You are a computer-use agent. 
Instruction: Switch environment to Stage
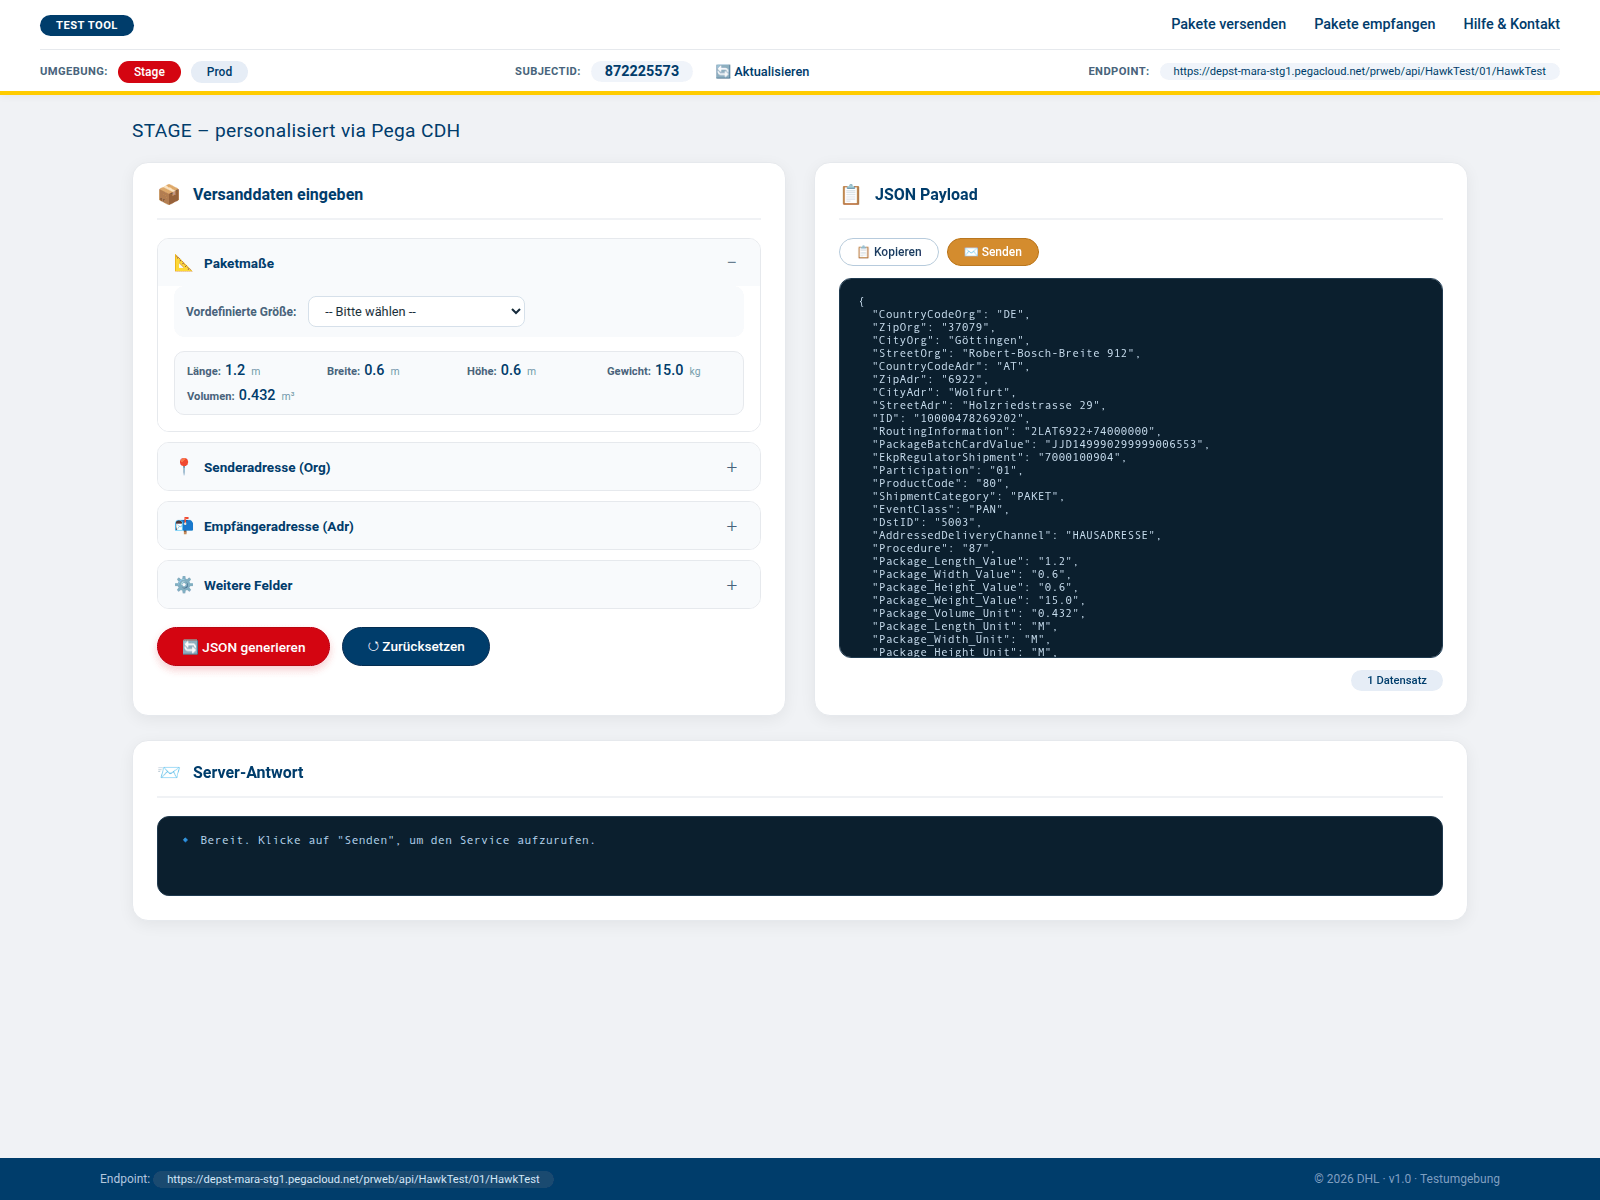pyautogui.click(x=149, y=72)
